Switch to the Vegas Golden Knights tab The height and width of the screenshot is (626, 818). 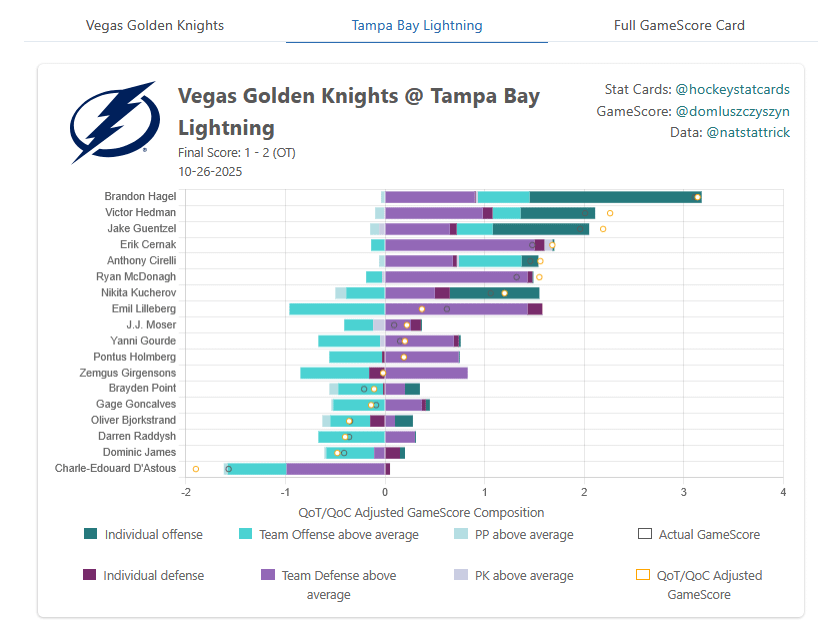click(155, 25)
